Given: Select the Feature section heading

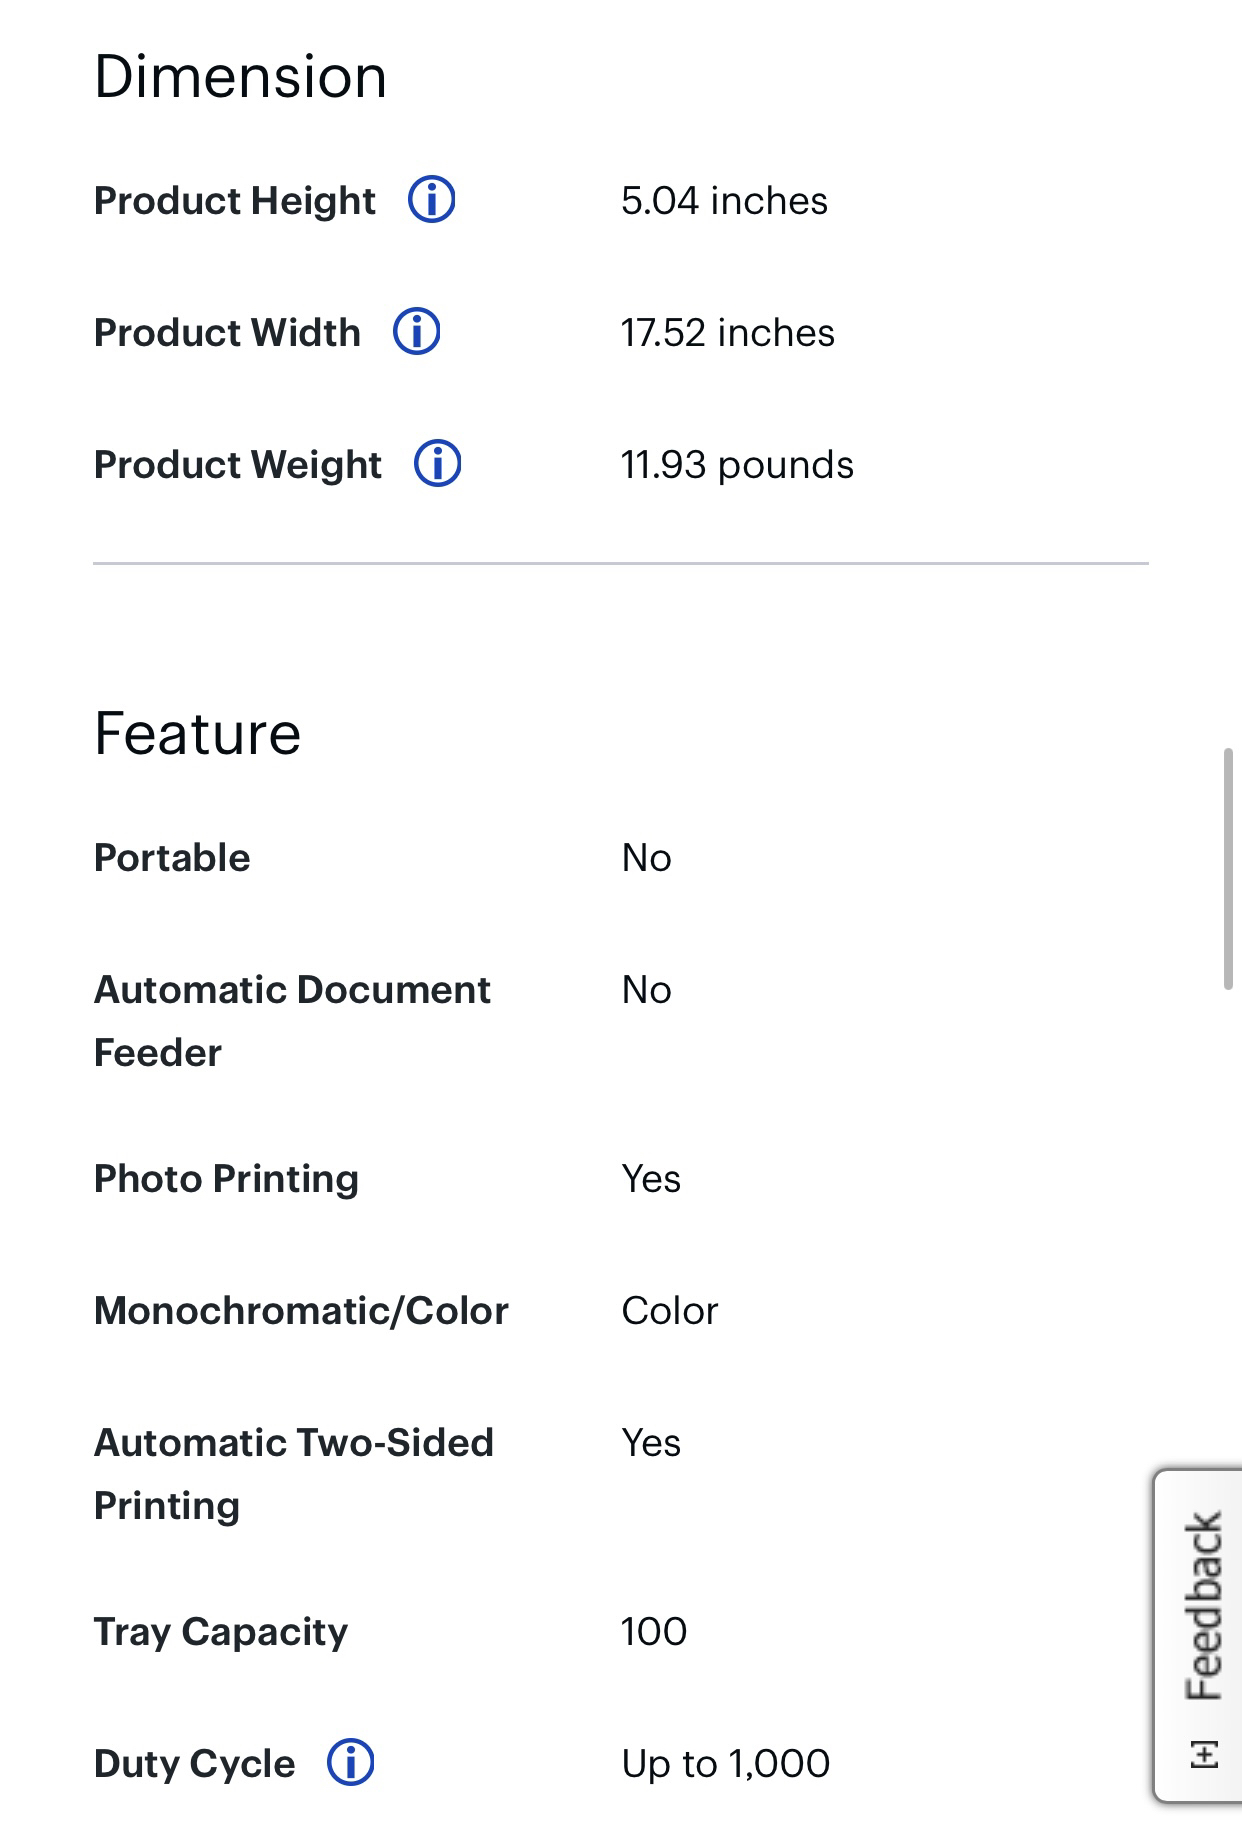Looking at the screenshot, I should click(x=197, y=733).
